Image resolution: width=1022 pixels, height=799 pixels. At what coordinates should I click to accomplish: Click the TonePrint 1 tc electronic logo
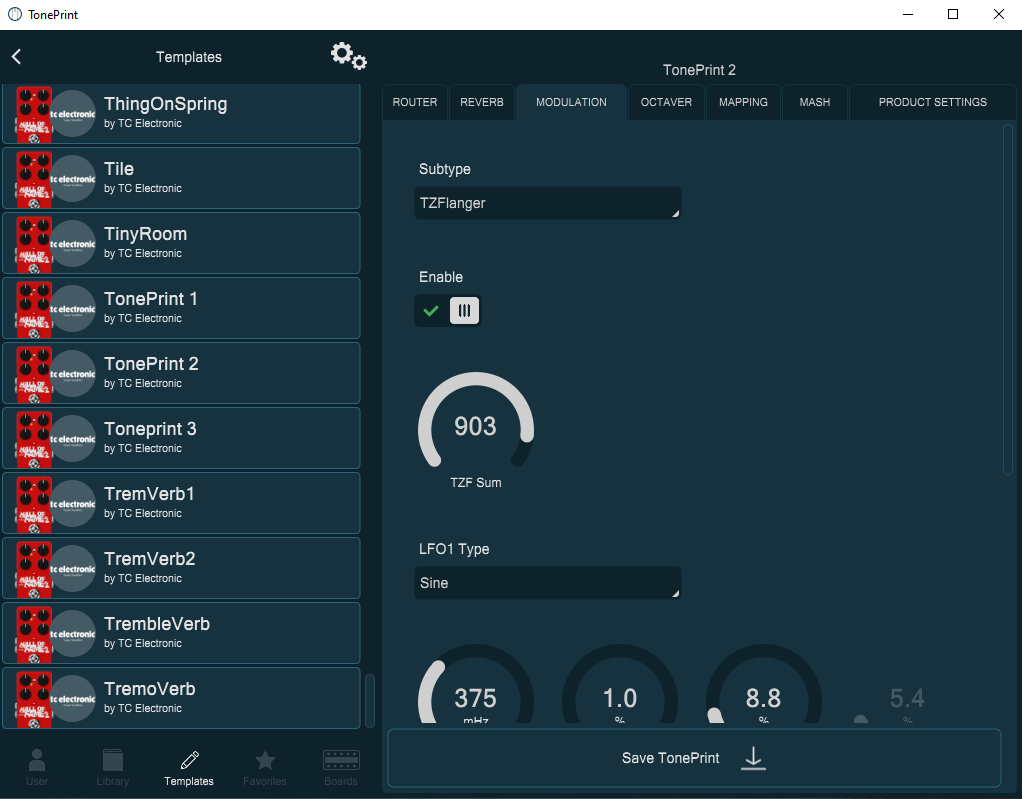tap(73, 309)
